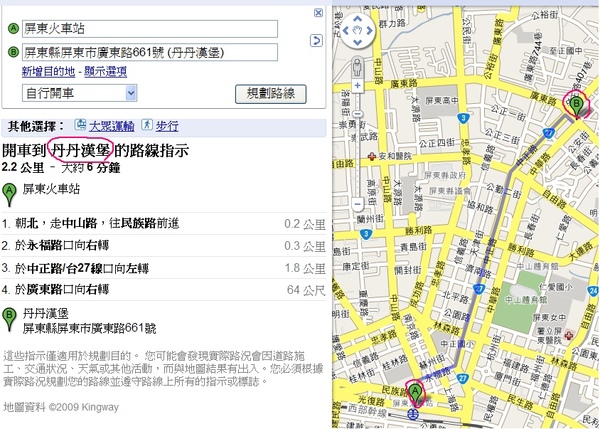Click the Street View pegman icon
600x429 pixels.
(x=356, y=65)
